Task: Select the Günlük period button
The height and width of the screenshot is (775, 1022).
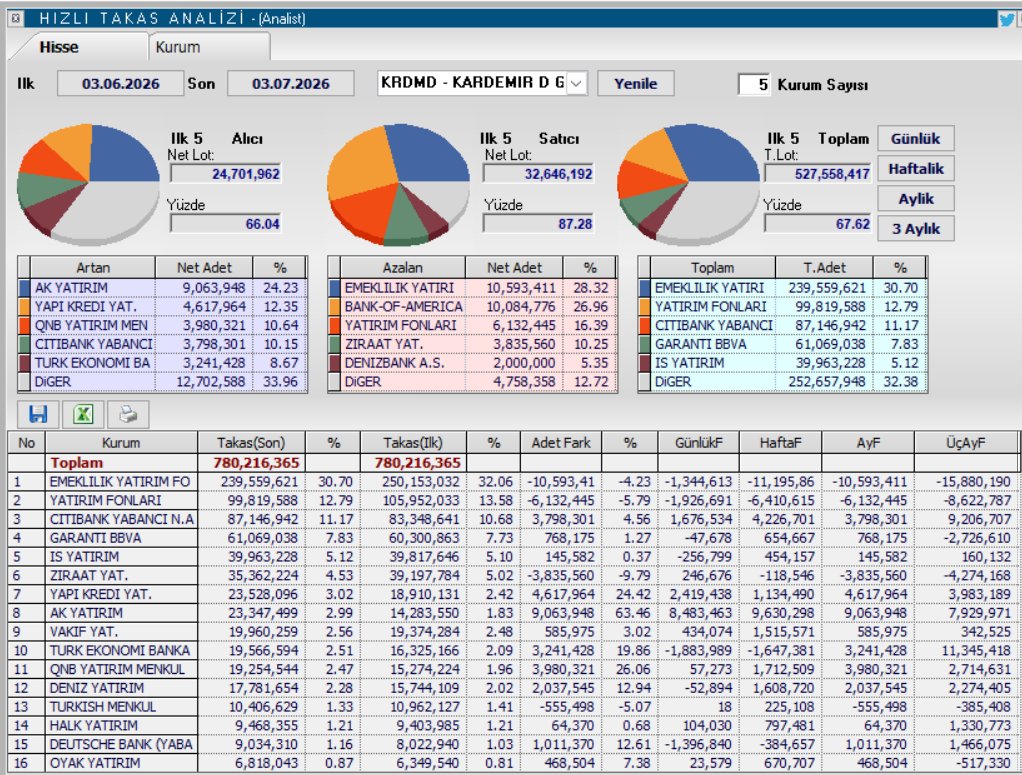Action: [916, 139]
